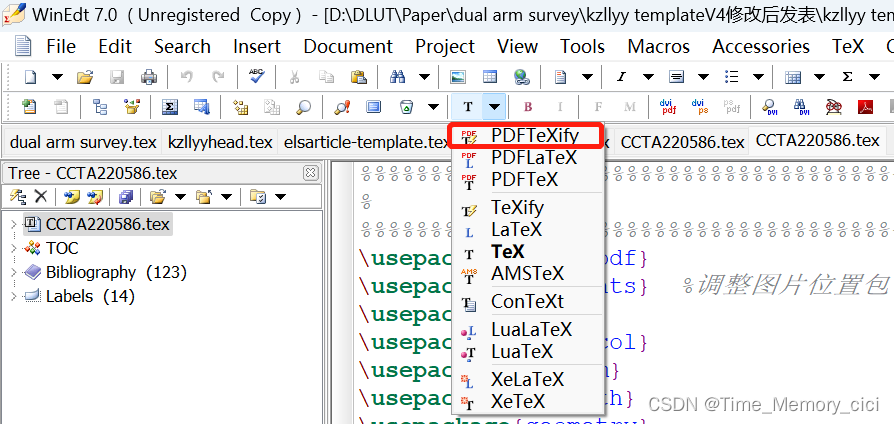Image resolution: width=894 pixels, height=424 pixels.
Task: Choose AMSTeX in the compiler menu
Action: point(527,275)
